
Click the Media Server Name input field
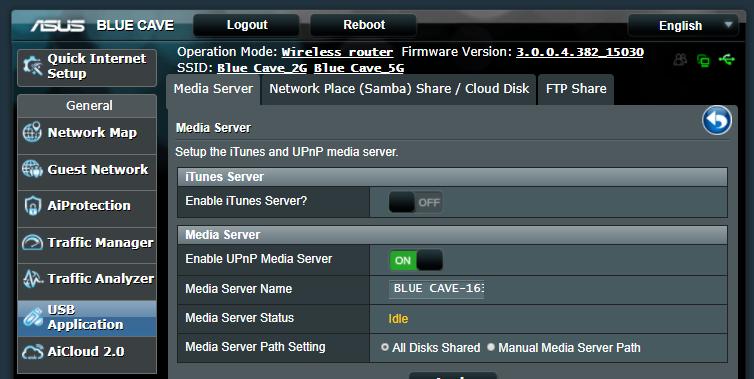click(437, 289)
